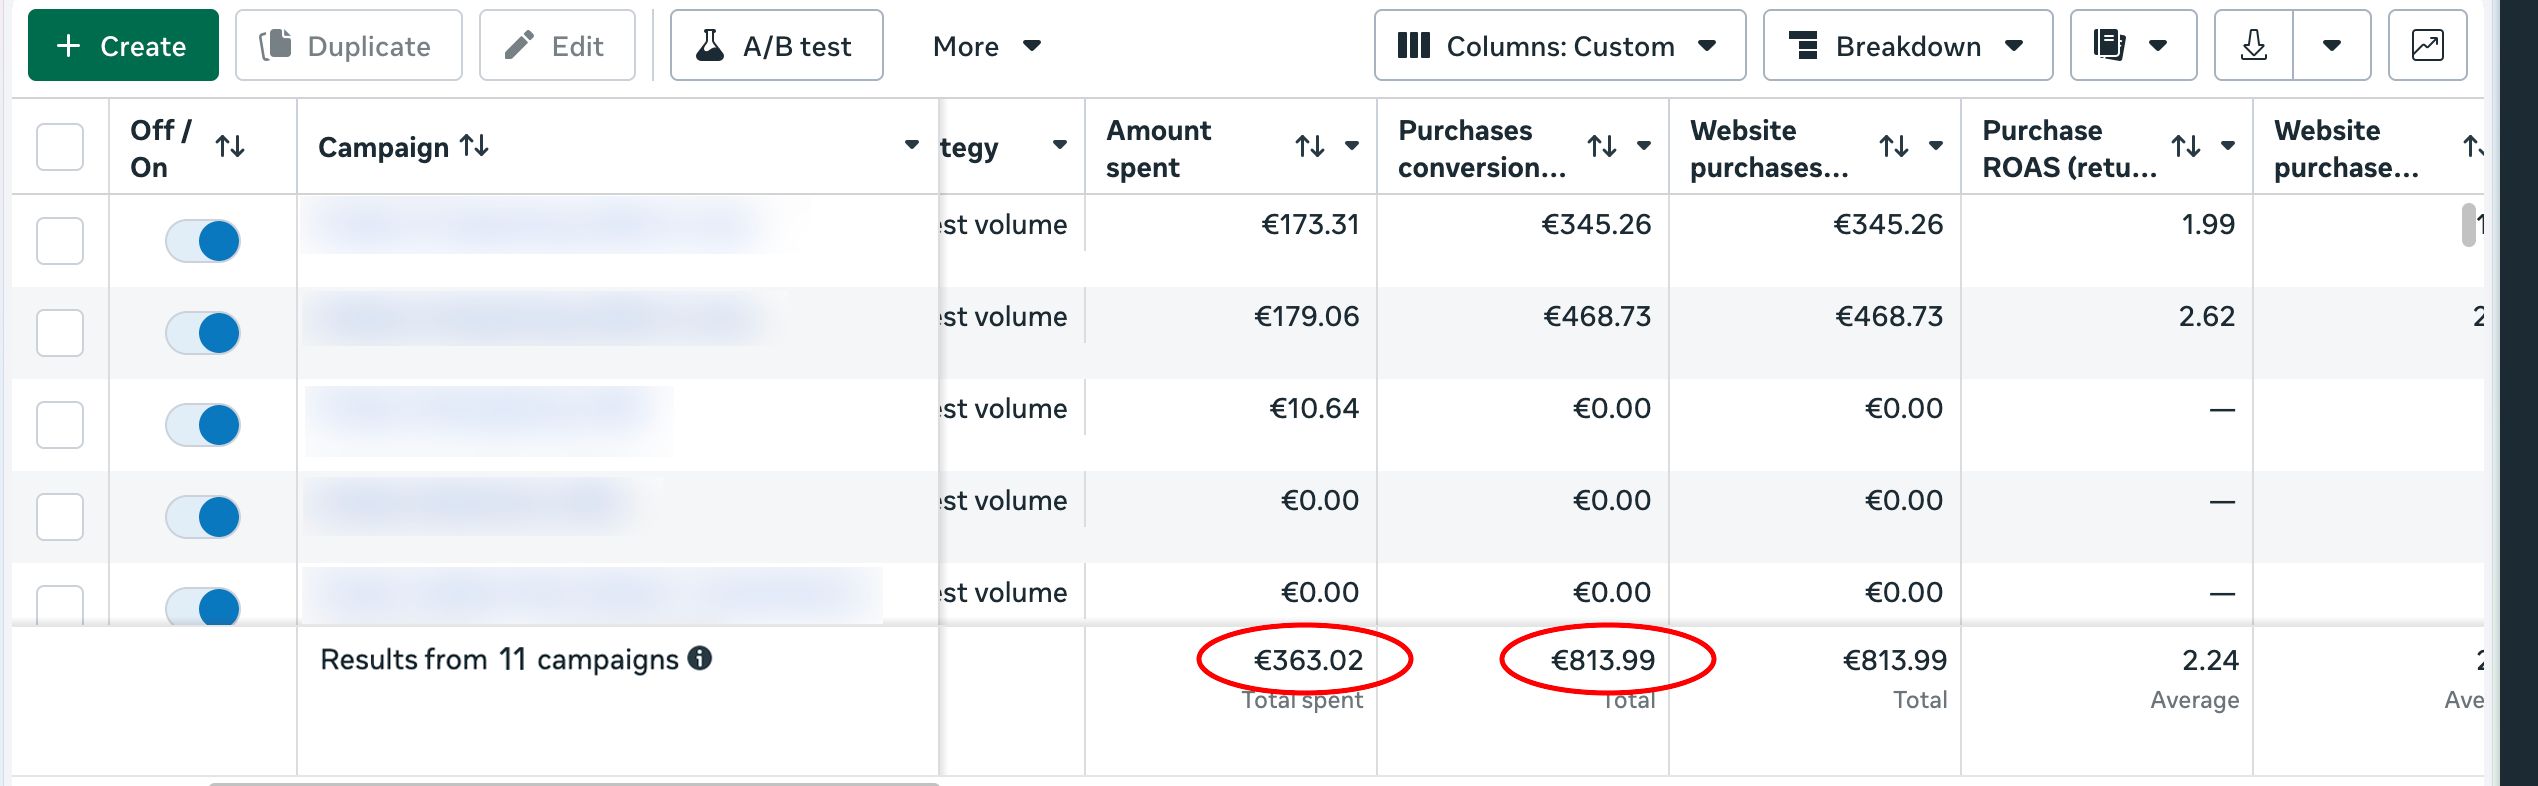Expand the Breakdown dropdown
Image resolution: width=2538 pixels, height=786 pixels.
[x=1908, y=46]
